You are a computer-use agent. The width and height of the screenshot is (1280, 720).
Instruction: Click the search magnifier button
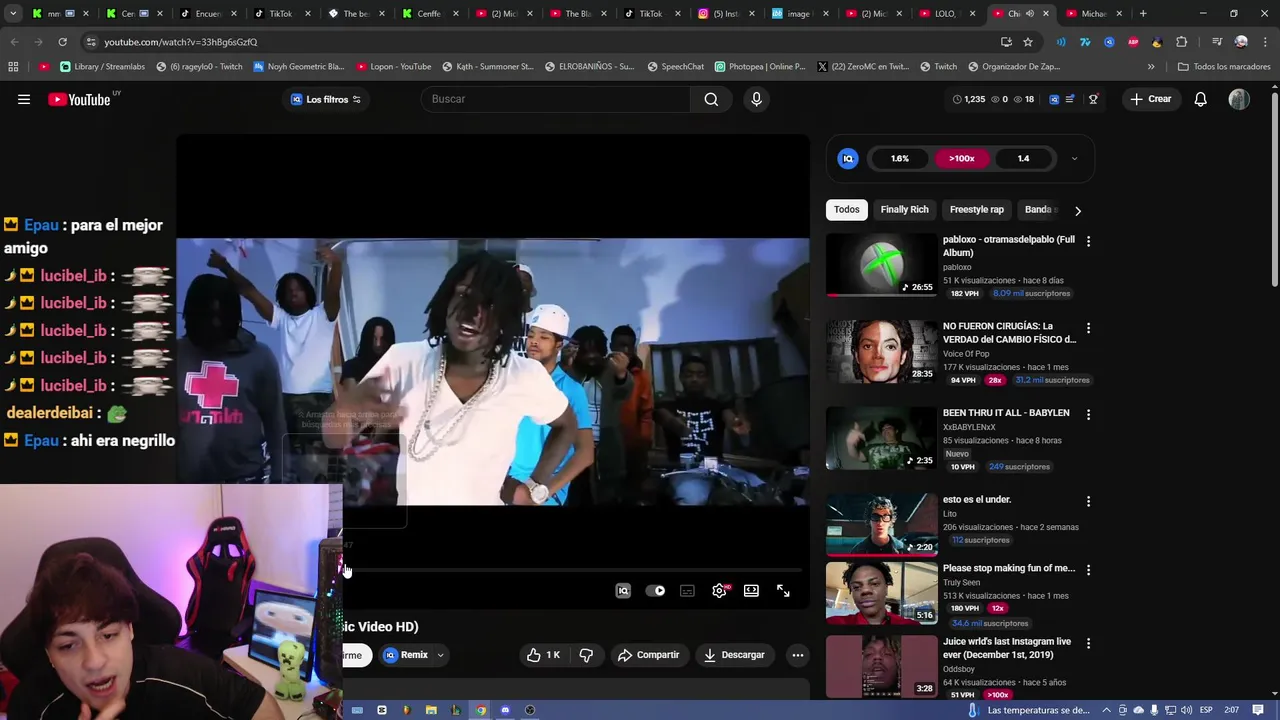pyautogui.click(x=711, y=99)
